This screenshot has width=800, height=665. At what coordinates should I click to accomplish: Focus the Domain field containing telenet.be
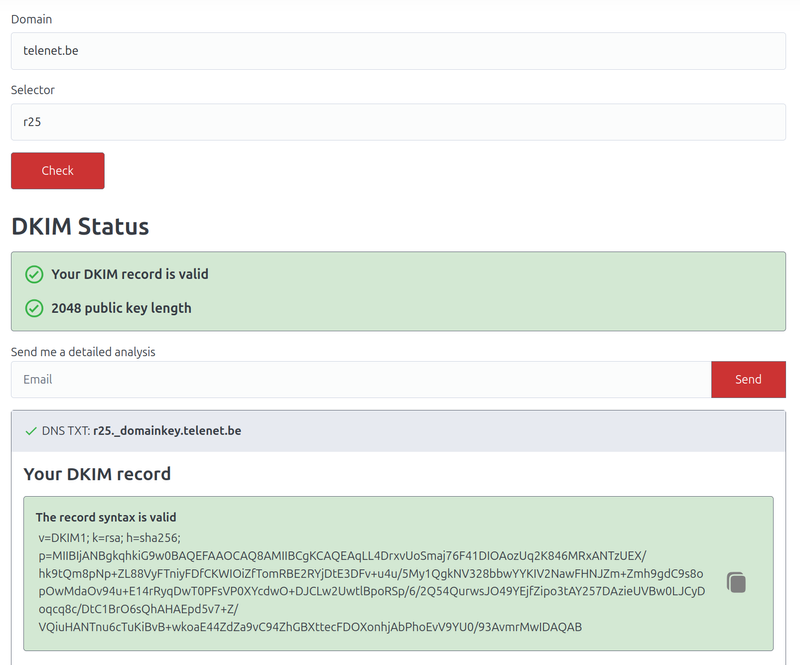[x=398, y=51]
